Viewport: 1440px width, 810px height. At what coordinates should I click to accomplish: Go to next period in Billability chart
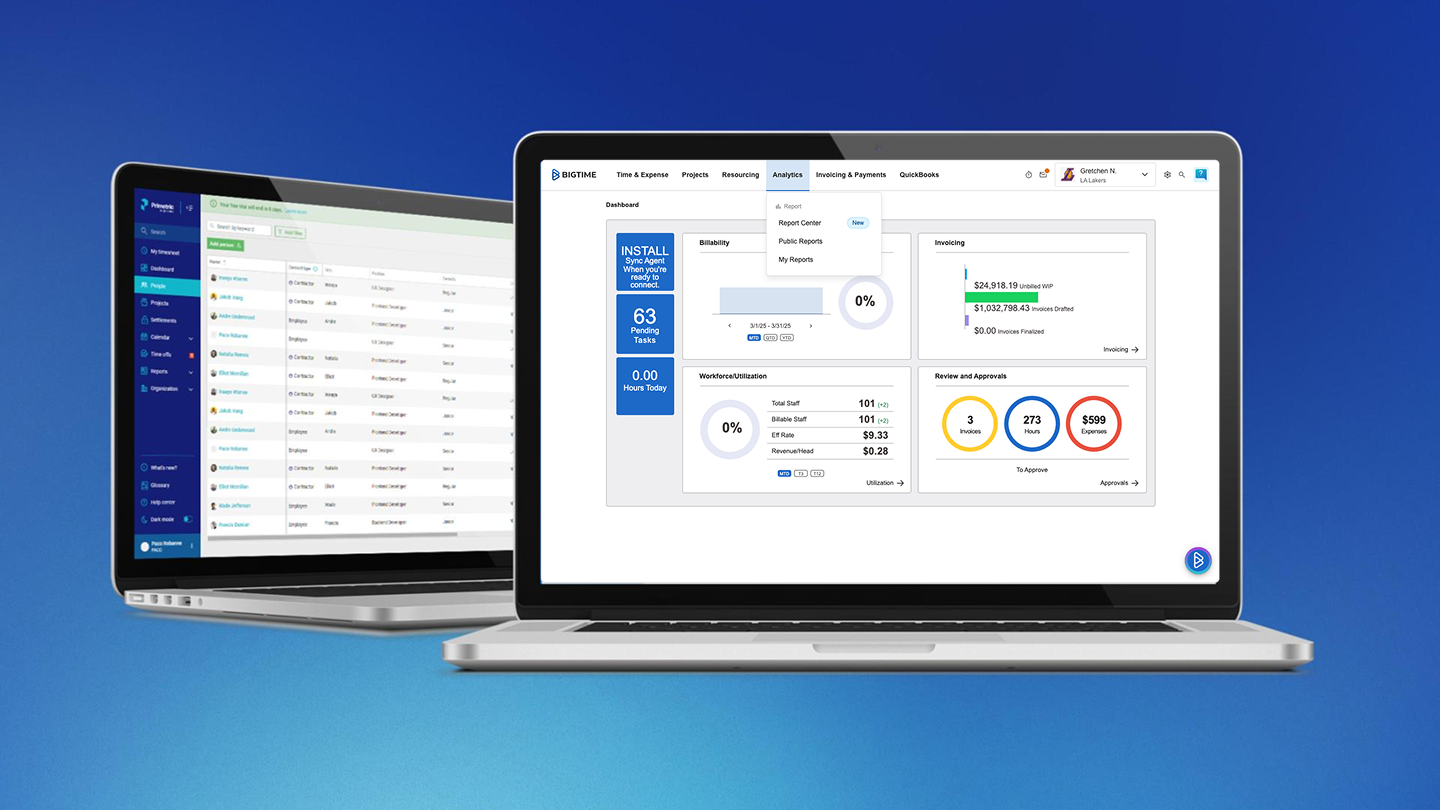pos(811,326)
